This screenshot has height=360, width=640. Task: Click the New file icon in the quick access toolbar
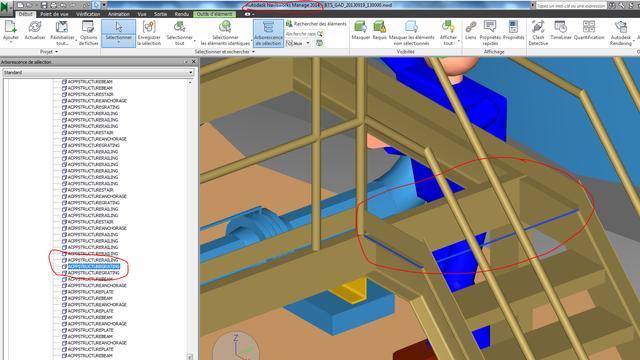pos(20,5)
